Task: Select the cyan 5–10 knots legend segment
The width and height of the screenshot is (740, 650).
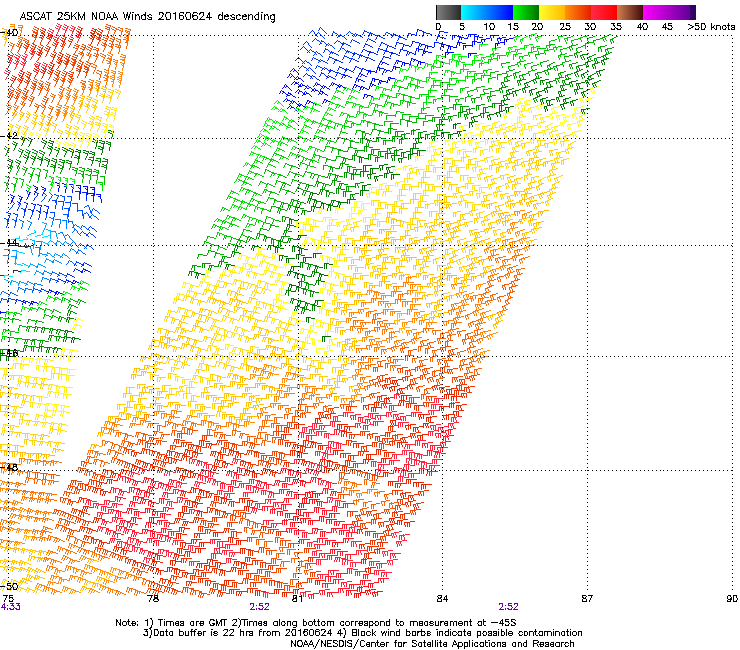Action: pos(474,12)
